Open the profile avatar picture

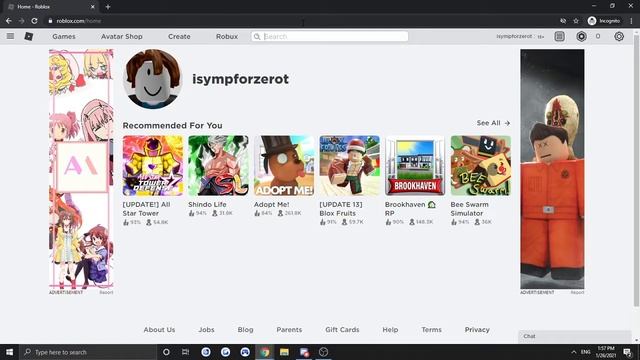[x=152, y=79]
